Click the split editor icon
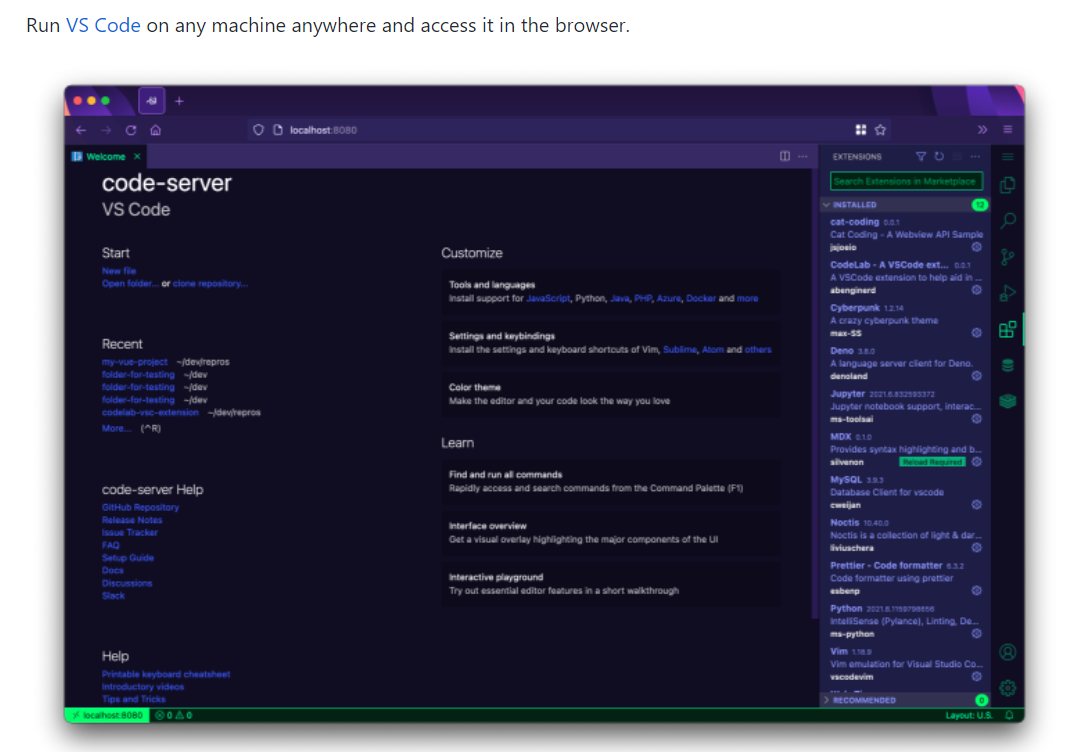 coord(785,157)
